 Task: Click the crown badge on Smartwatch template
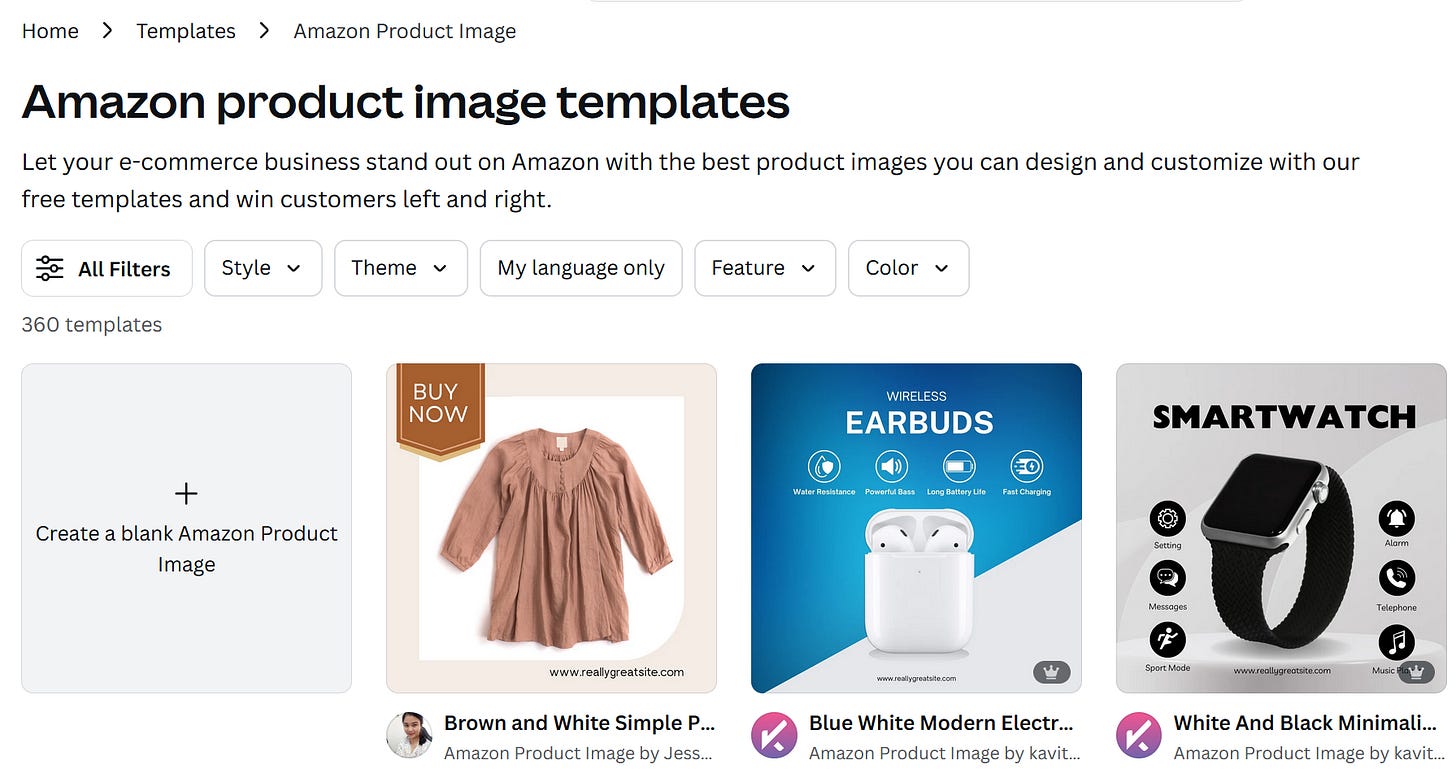tap(1416, 672)
